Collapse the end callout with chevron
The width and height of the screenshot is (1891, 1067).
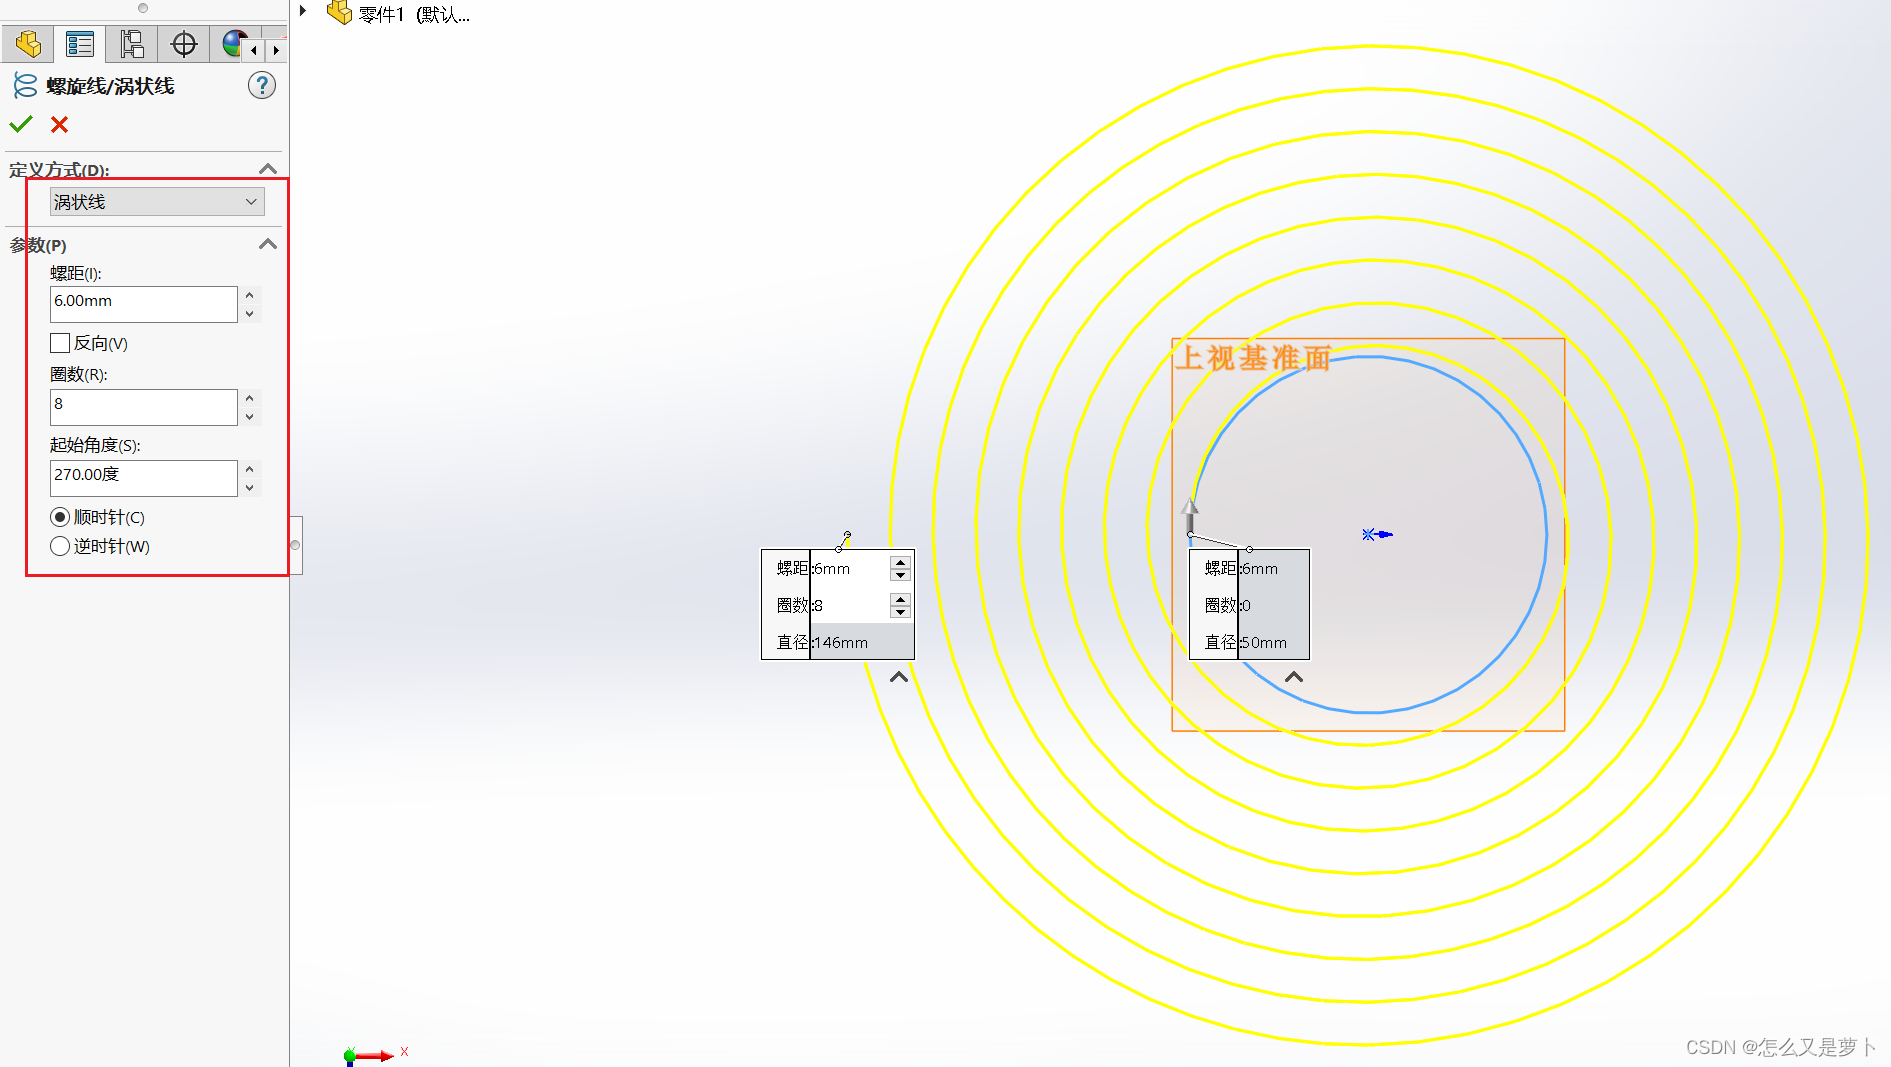899,677
